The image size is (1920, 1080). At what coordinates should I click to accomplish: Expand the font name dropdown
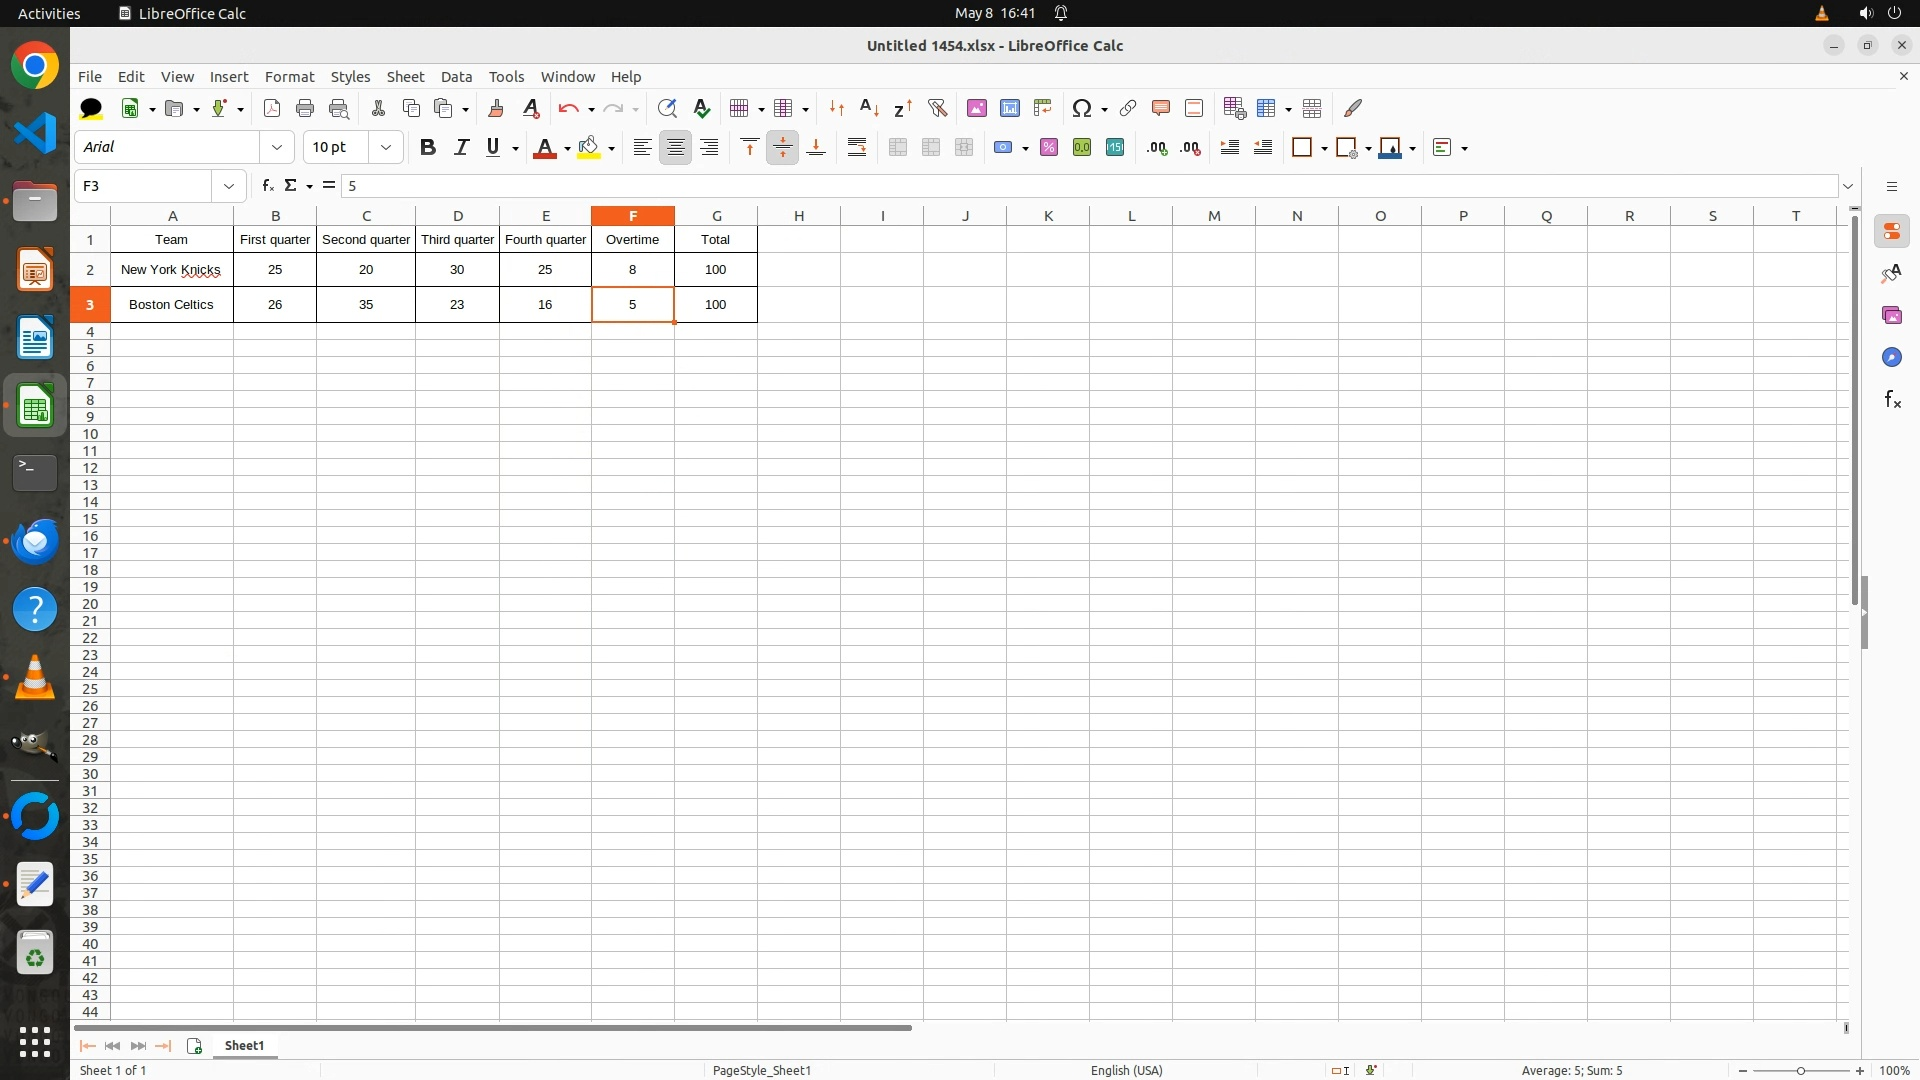pos(277,148)
